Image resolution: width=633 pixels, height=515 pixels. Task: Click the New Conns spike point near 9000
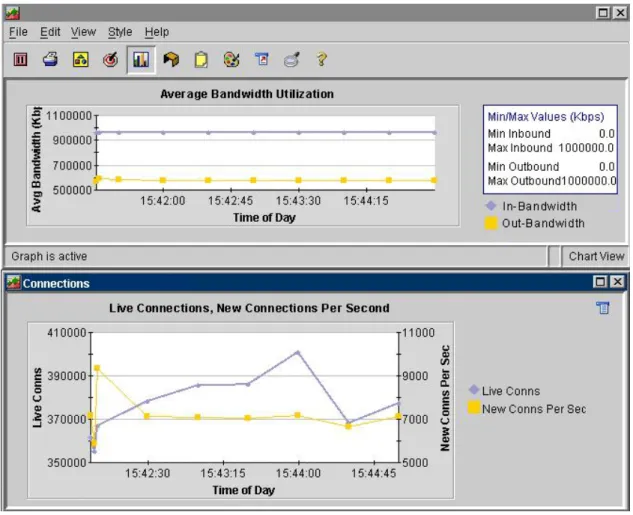[97, 368]
